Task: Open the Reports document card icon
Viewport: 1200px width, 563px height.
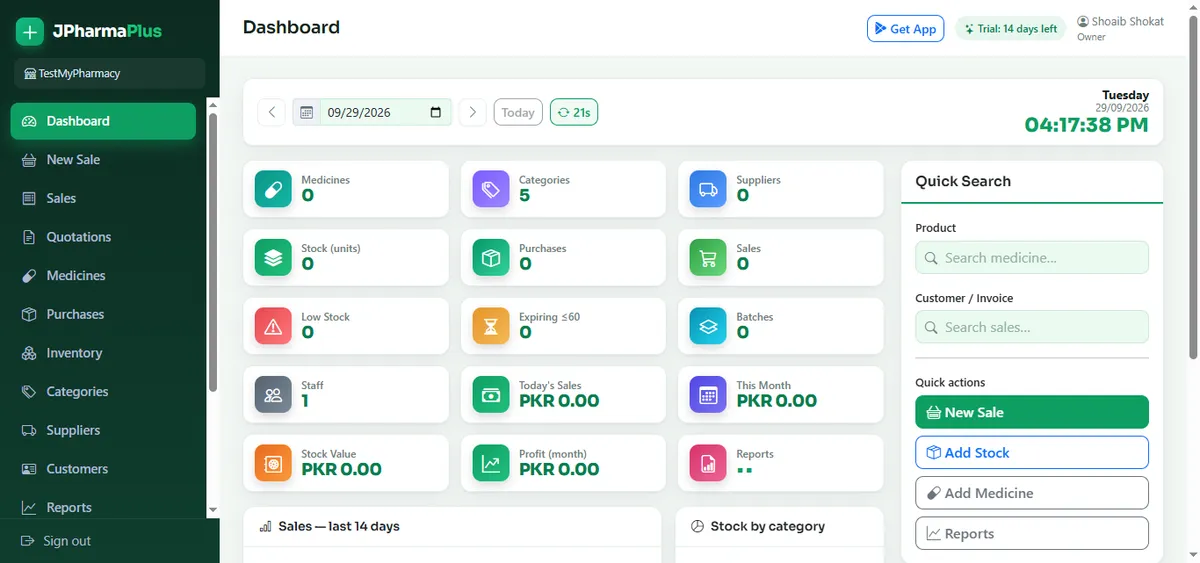Action: point(708,463)
